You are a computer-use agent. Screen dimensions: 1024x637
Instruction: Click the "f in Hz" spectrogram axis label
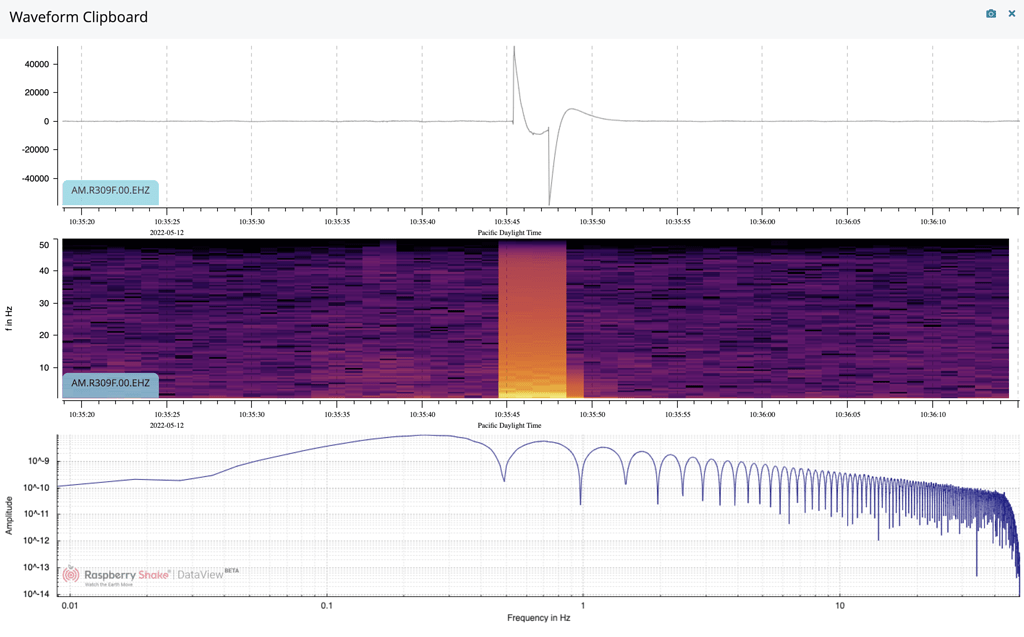pos(9,318)
